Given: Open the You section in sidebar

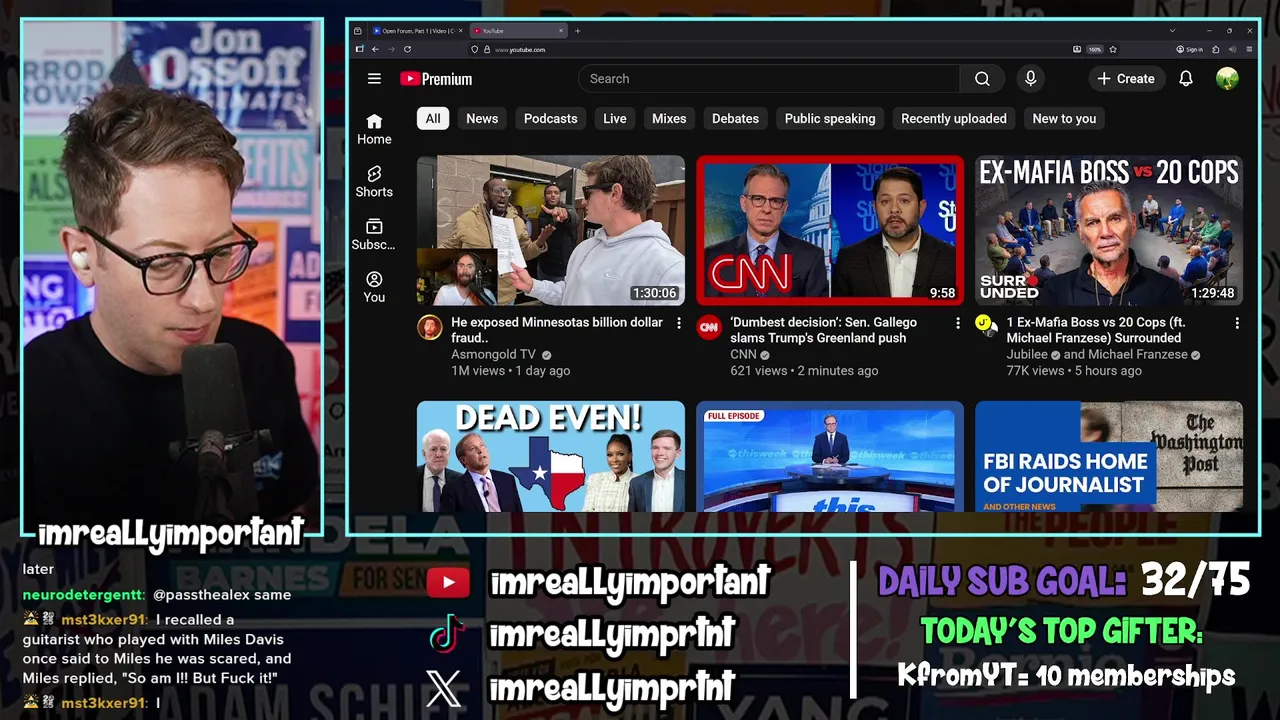Looking at the screenshot, I should (x=374, y=287).
